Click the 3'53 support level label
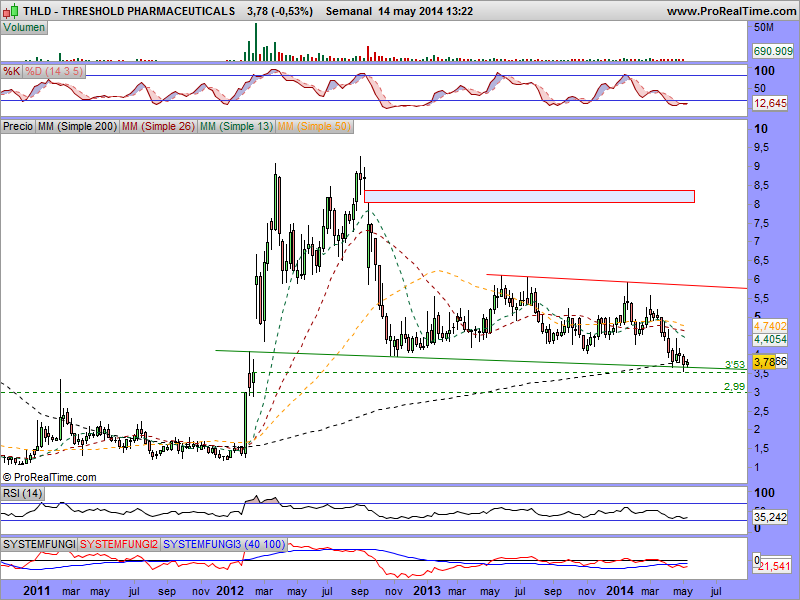Screen dimensions: 800x600 click(x=735, y=364)
